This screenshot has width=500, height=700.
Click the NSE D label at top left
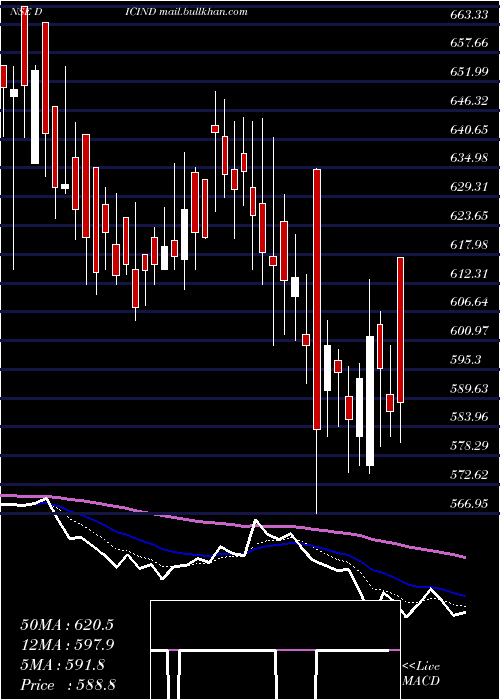click(26, 12)
